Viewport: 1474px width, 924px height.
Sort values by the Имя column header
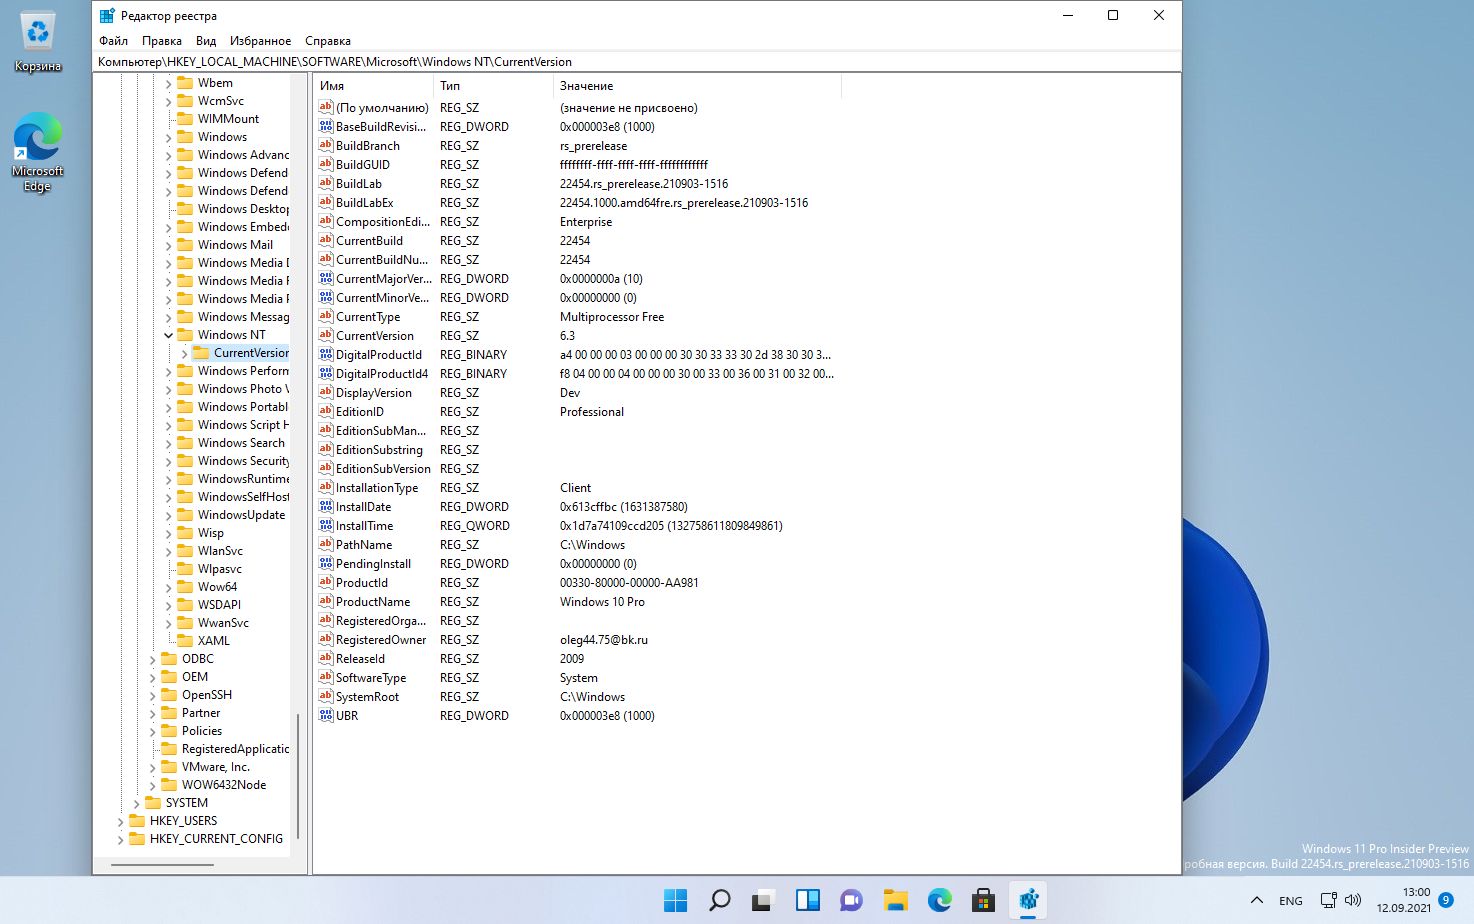[x=374, y=86]
